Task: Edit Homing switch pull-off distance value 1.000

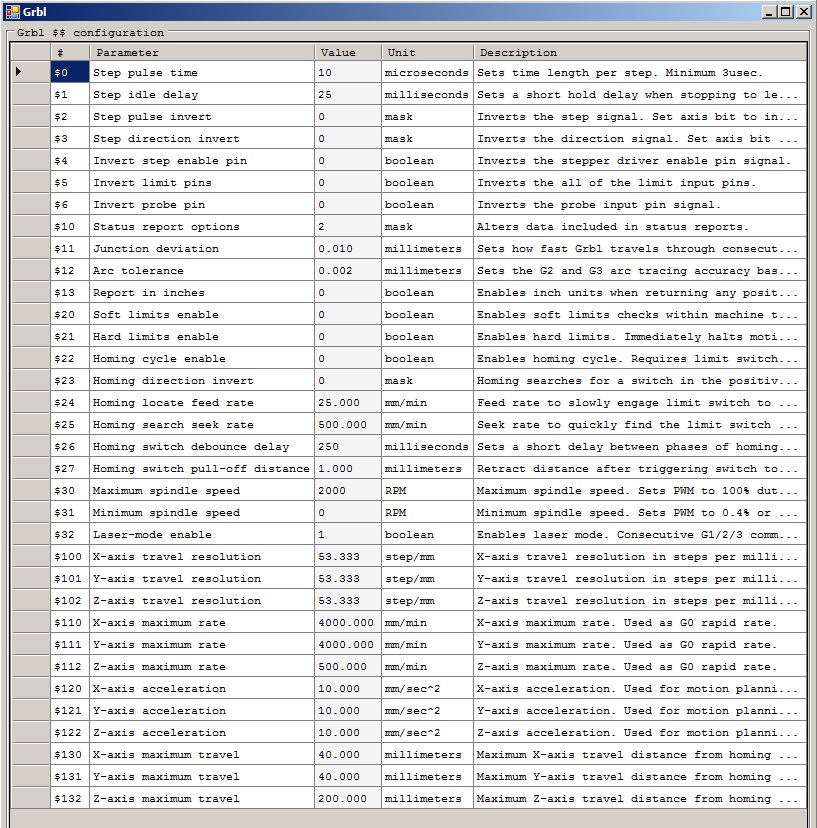Action: [349, 469]
